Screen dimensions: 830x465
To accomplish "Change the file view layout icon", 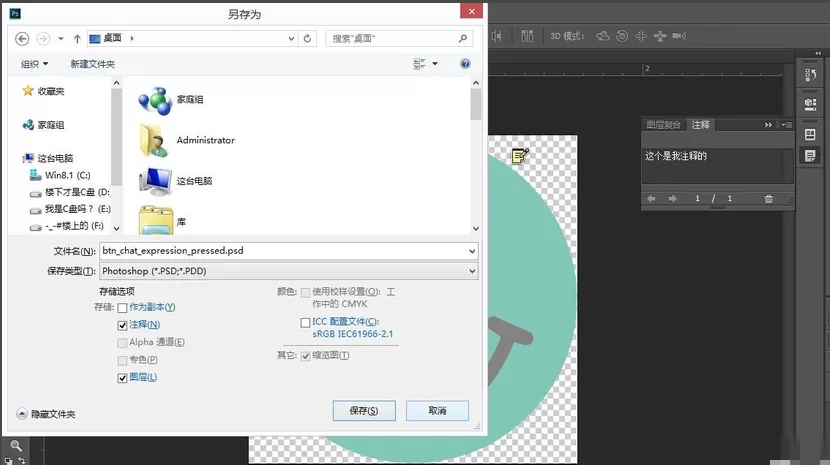I will pyautogui.click(x=419, y=64).
